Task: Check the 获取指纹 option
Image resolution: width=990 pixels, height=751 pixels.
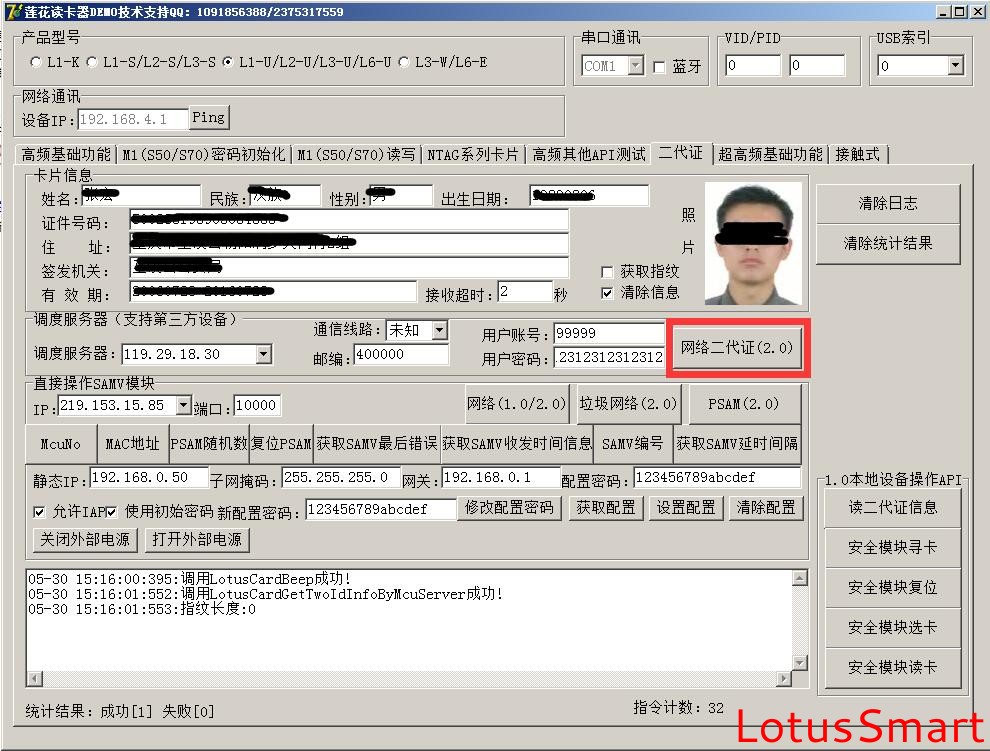Action: pyautogui.click(x=607, y=272)
